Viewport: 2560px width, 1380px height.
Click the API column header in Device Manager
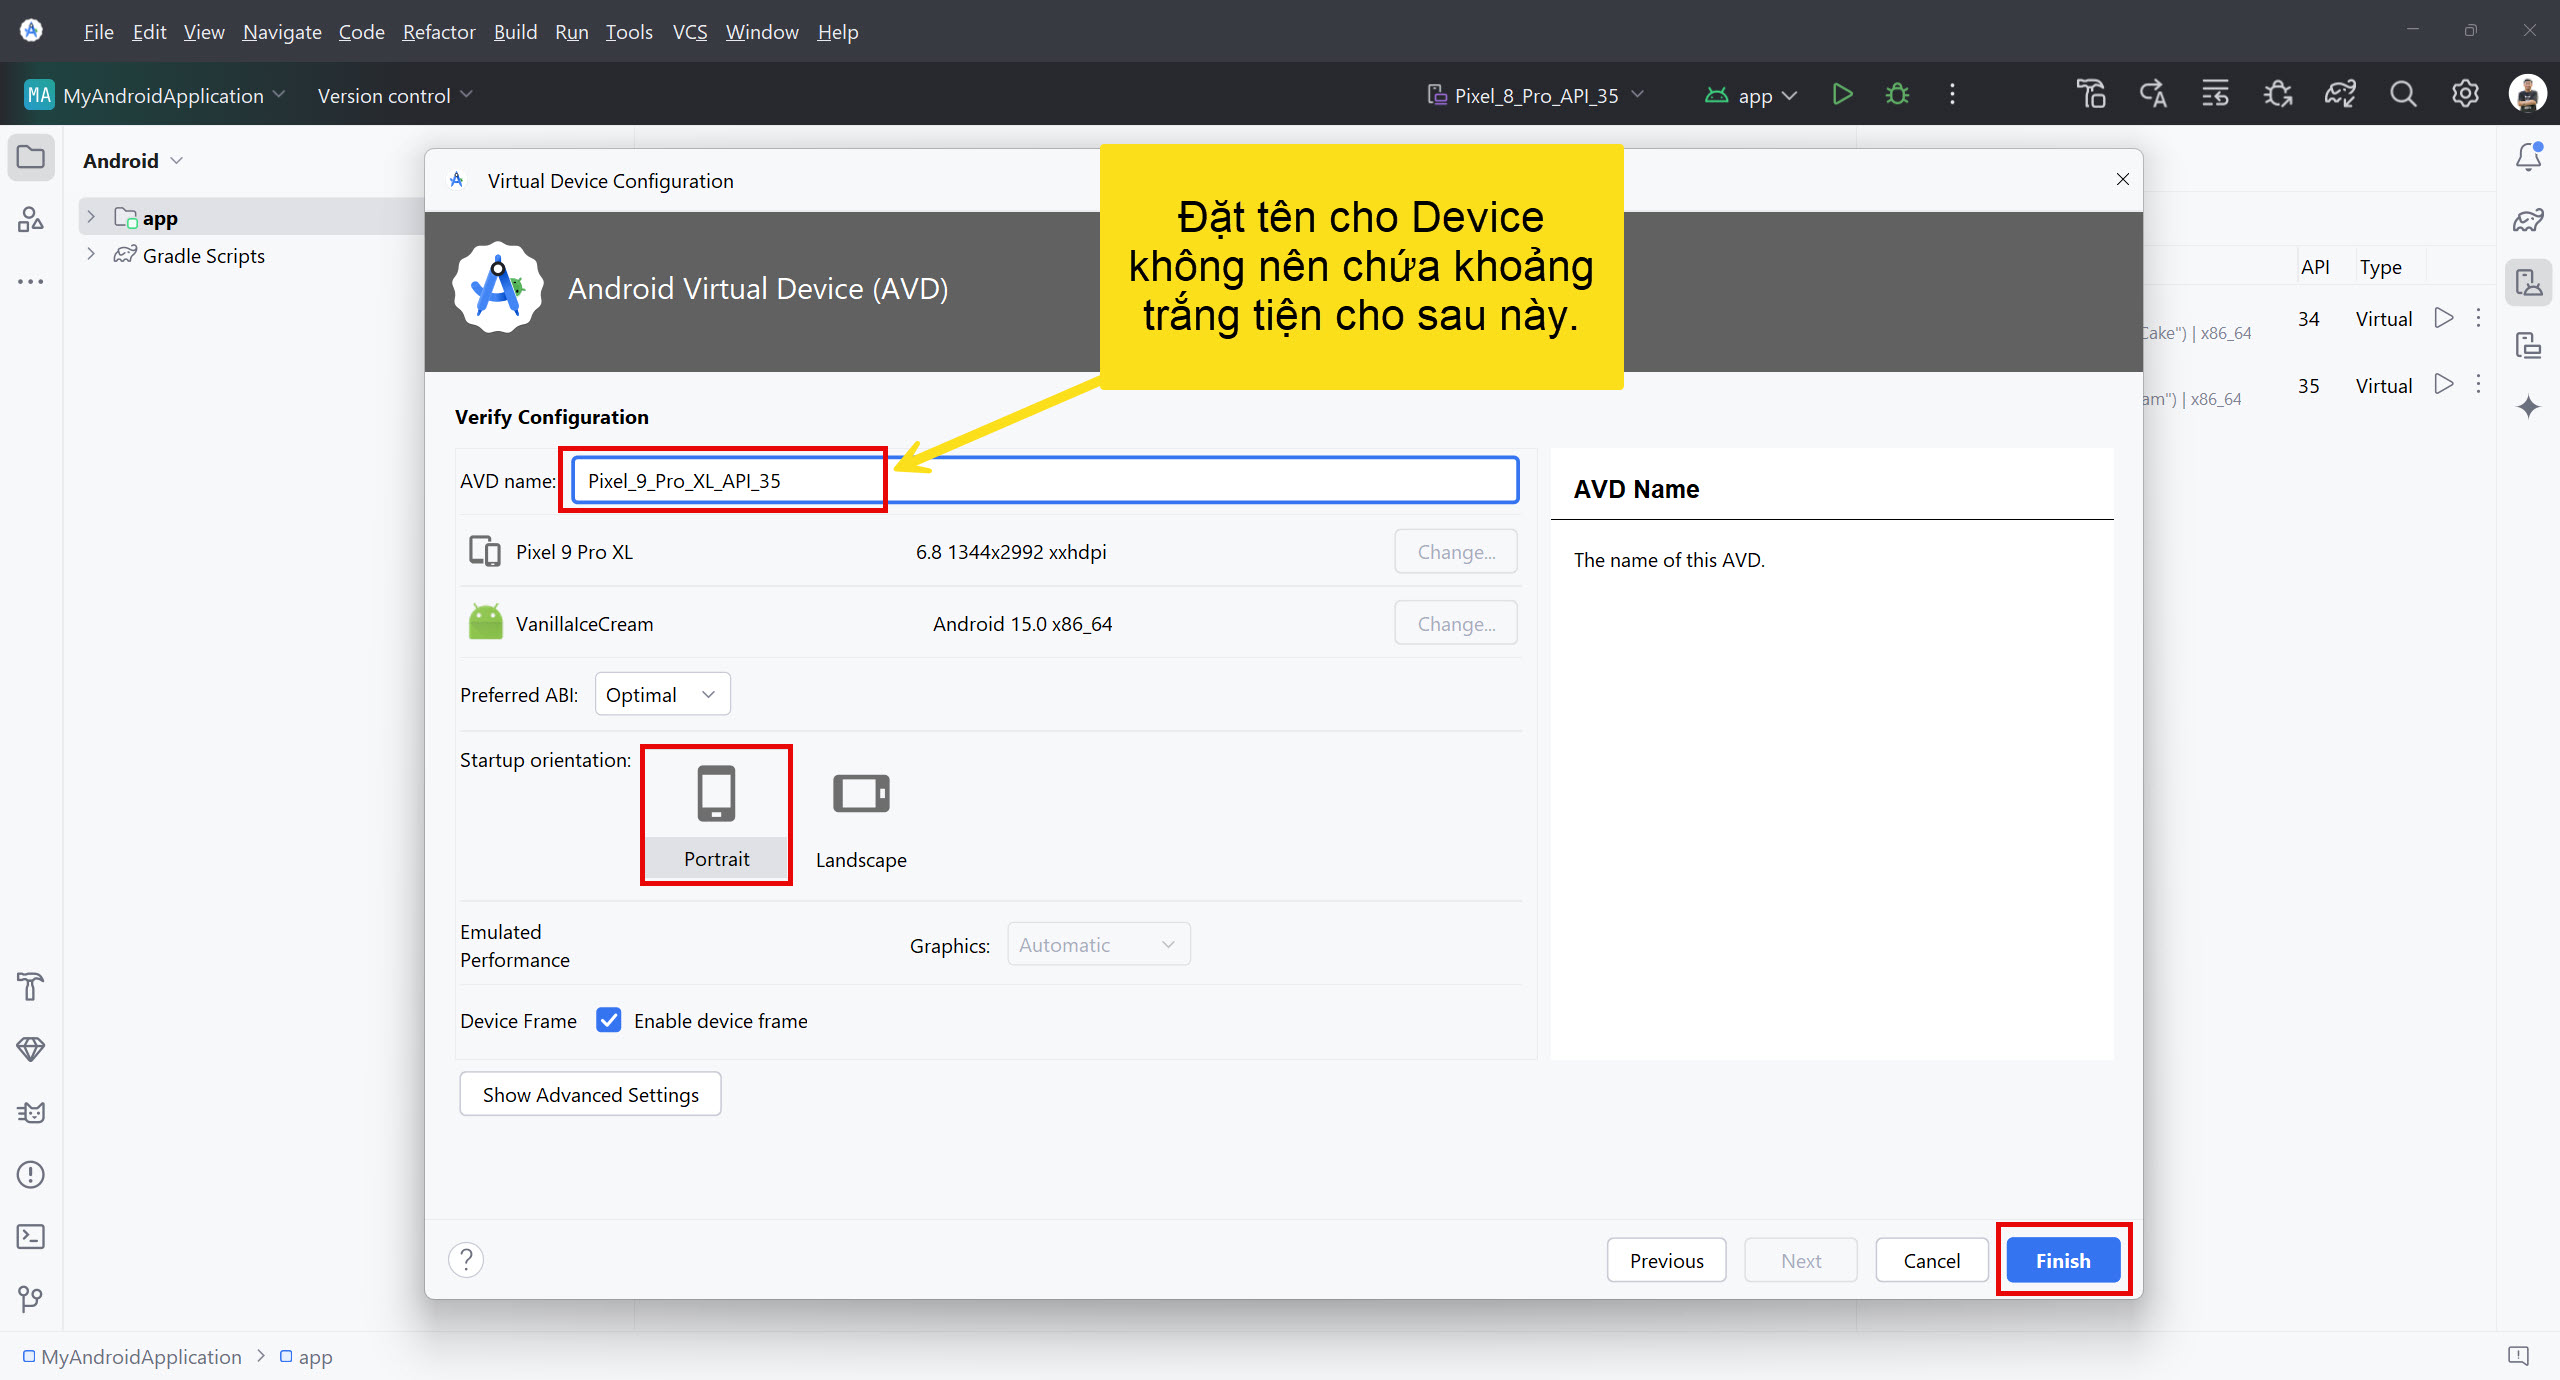click(2315, 267)
